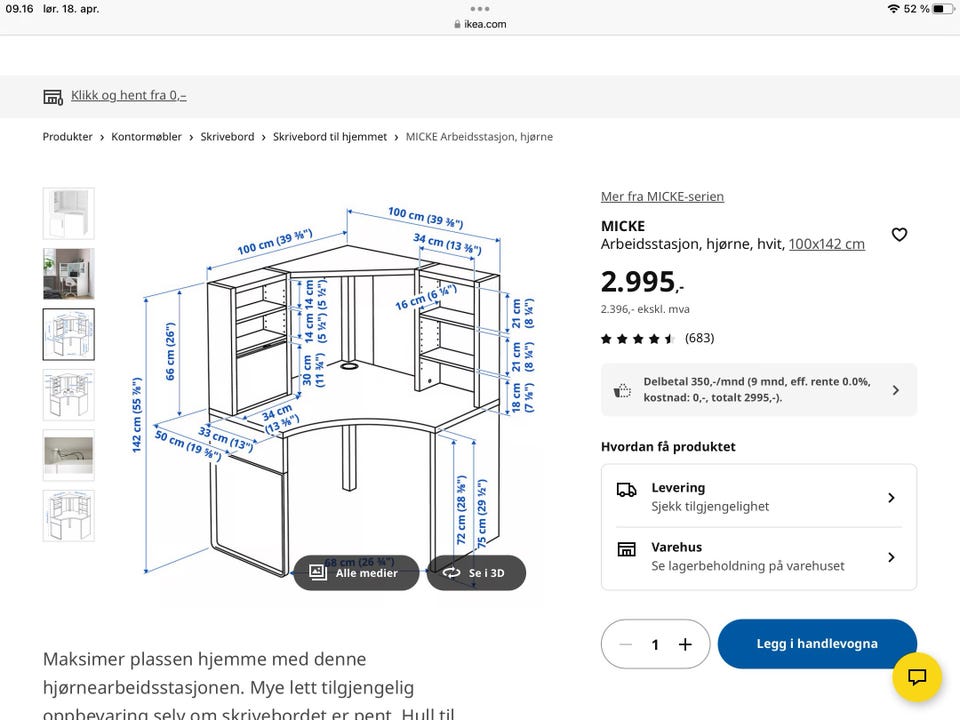The image size is (960, 720).
Task: Tap the warehouse icon in Varehus row
Action: [626, 549]
